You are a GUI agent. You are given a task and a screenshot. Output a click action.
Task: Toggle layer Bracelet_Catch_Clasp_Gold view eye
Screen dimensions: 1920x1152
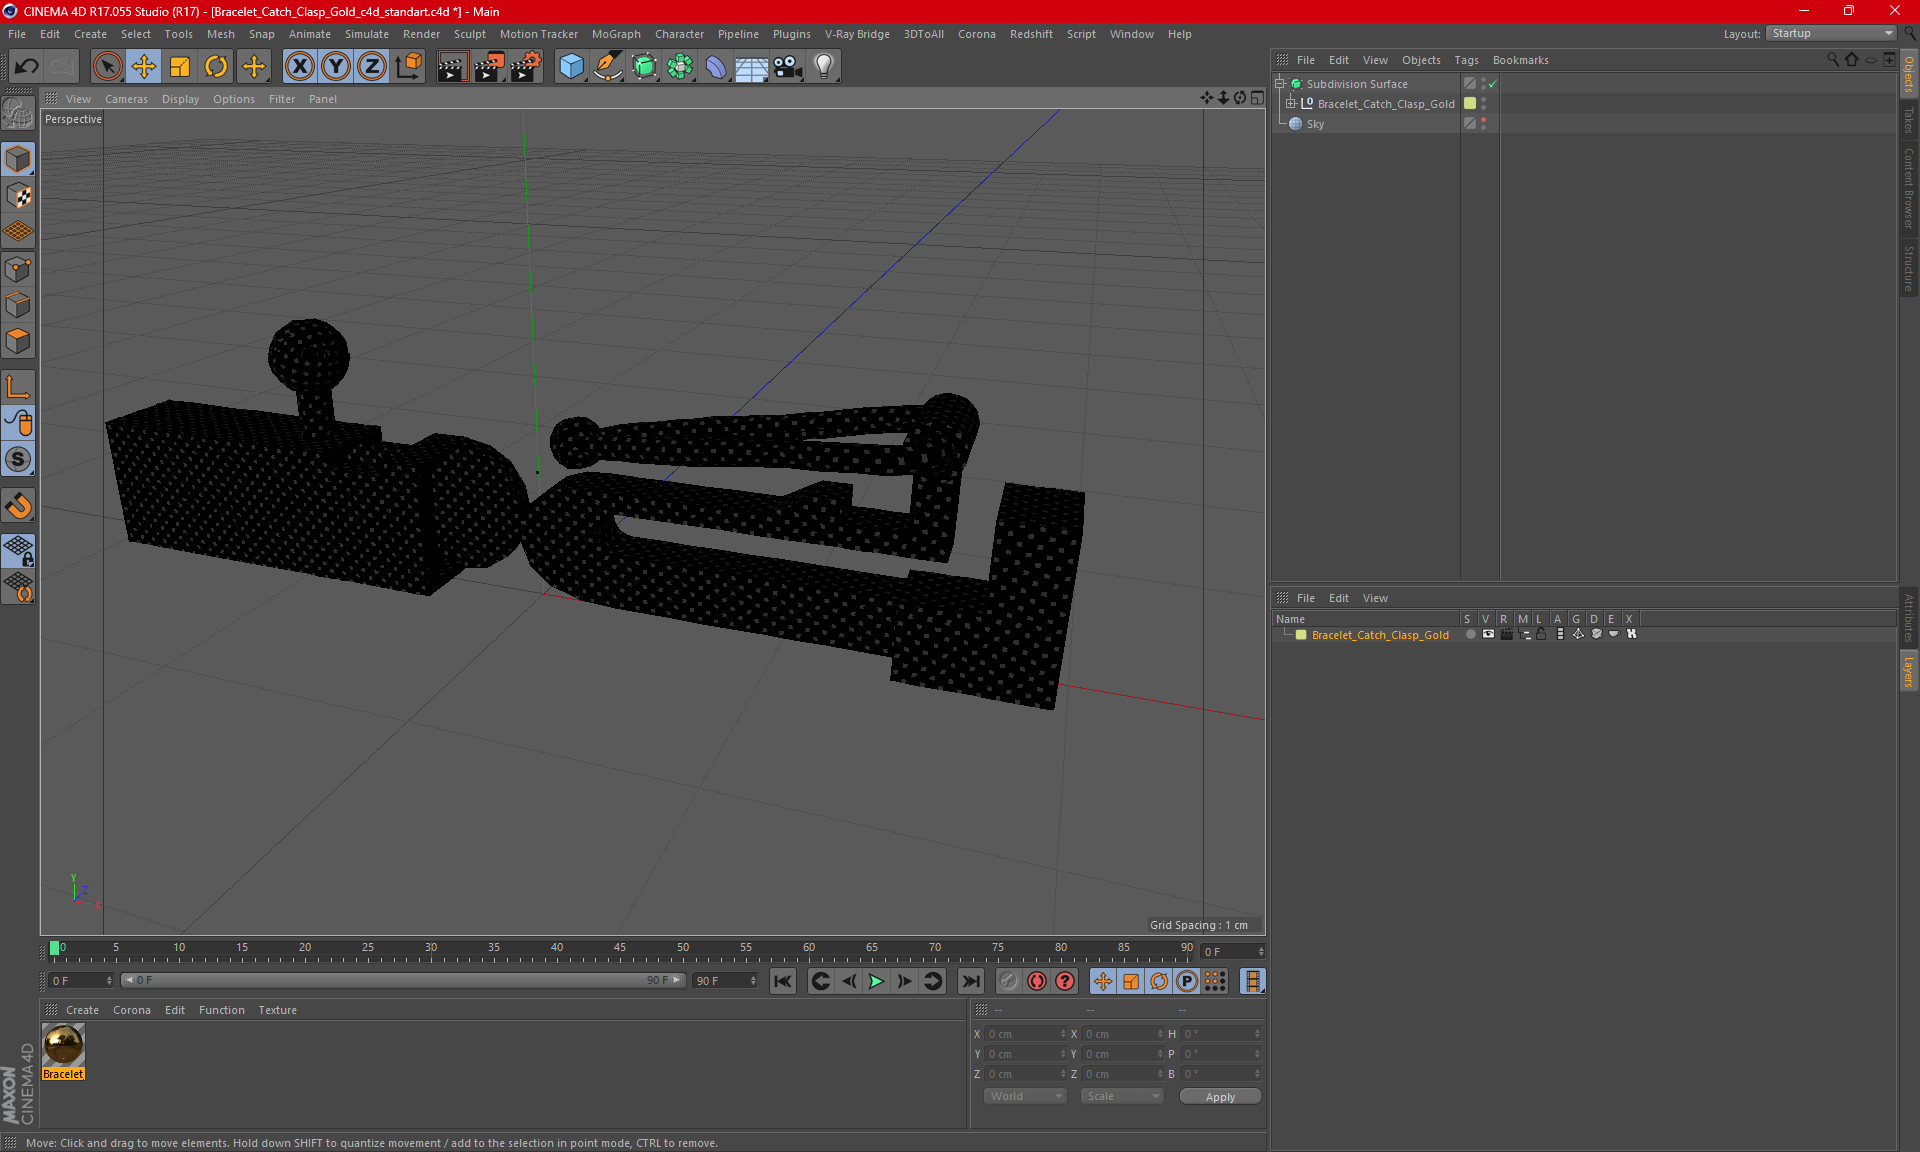[1488, 634]
